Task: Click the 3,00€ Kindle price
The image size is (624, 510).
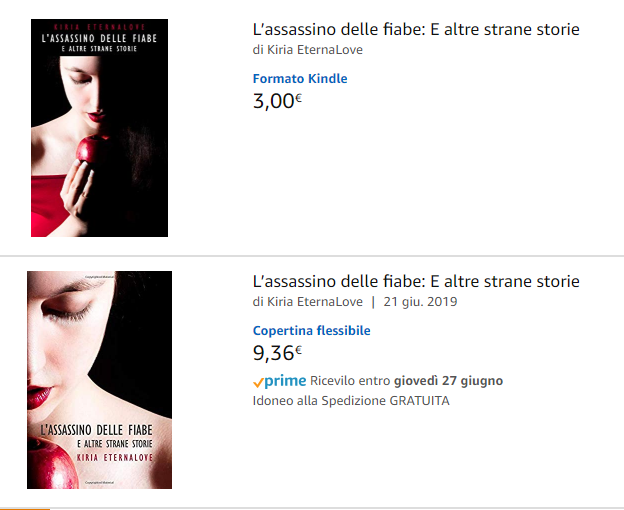Action: (277, 101)
